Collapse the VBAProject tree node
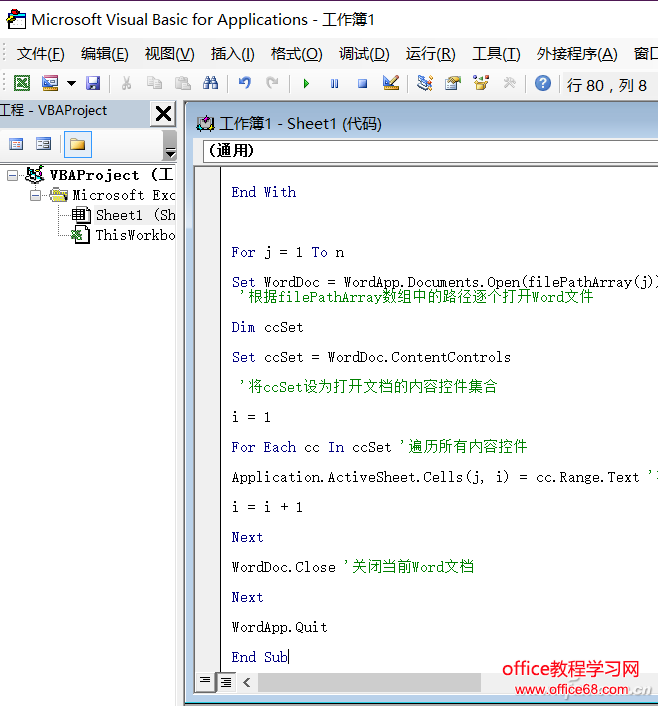Viewport: 658px width, 706px height. [x=13, y=175]
